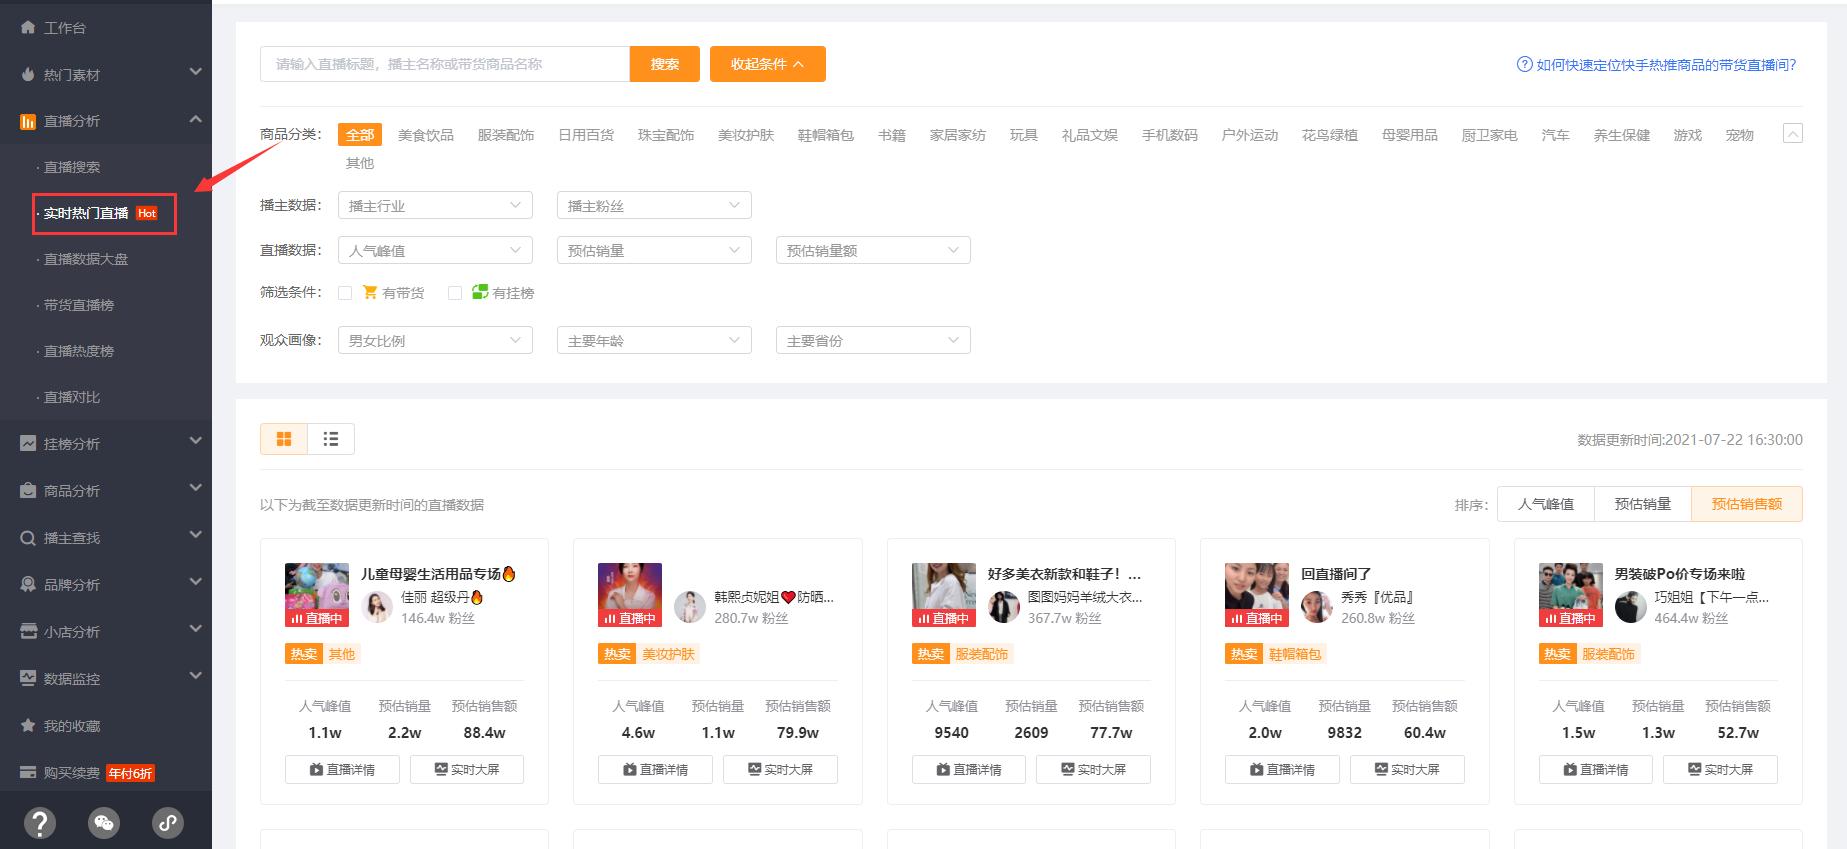Click the 小店分析 shop icon
The image size is (1847, 849).
(28, 631)
